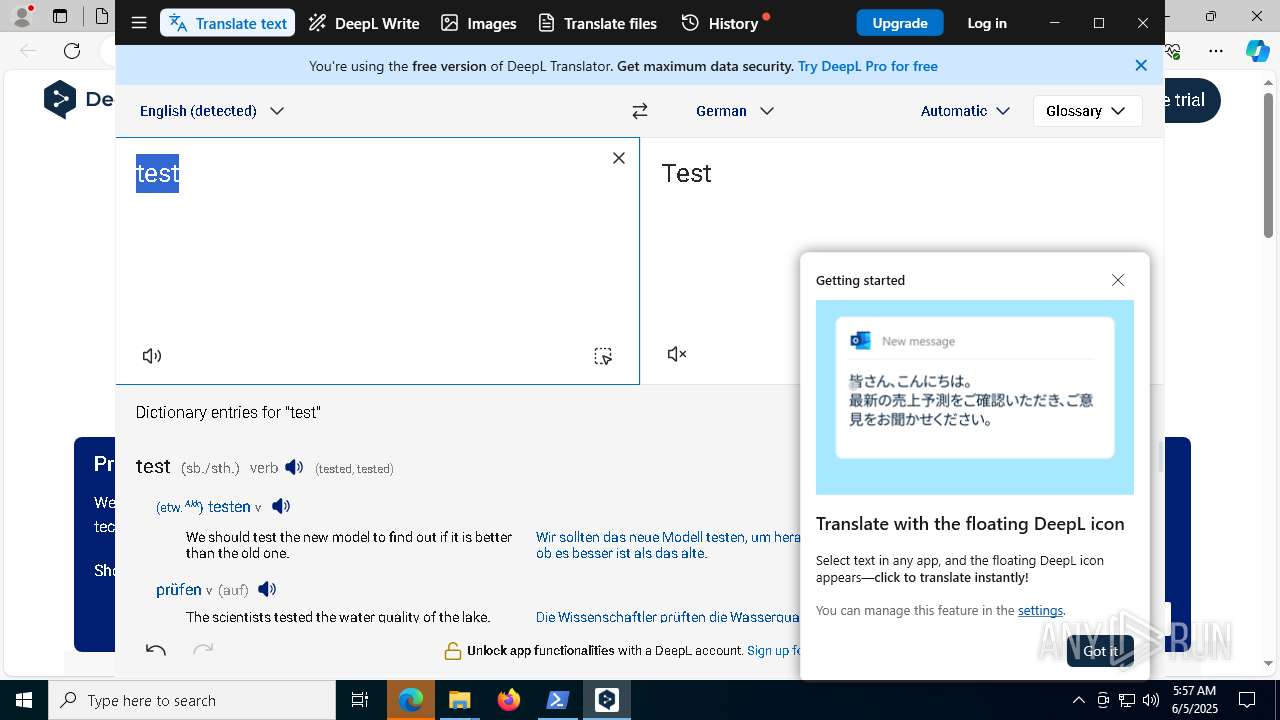Click the redo arrow icon
The height and width of the screenshot is (720, 1280).
pyautogui.click(x=203, y=650)
